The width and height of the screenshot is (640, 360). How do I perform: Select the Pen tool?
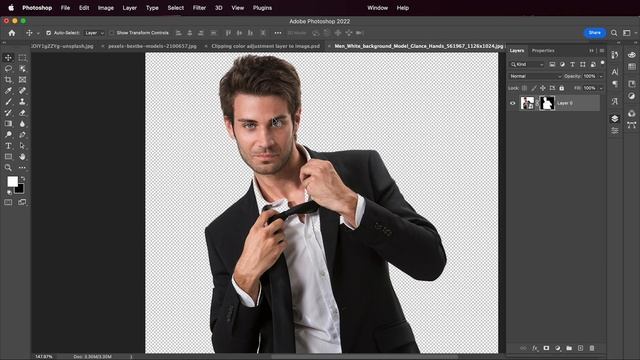pos(22,135)
